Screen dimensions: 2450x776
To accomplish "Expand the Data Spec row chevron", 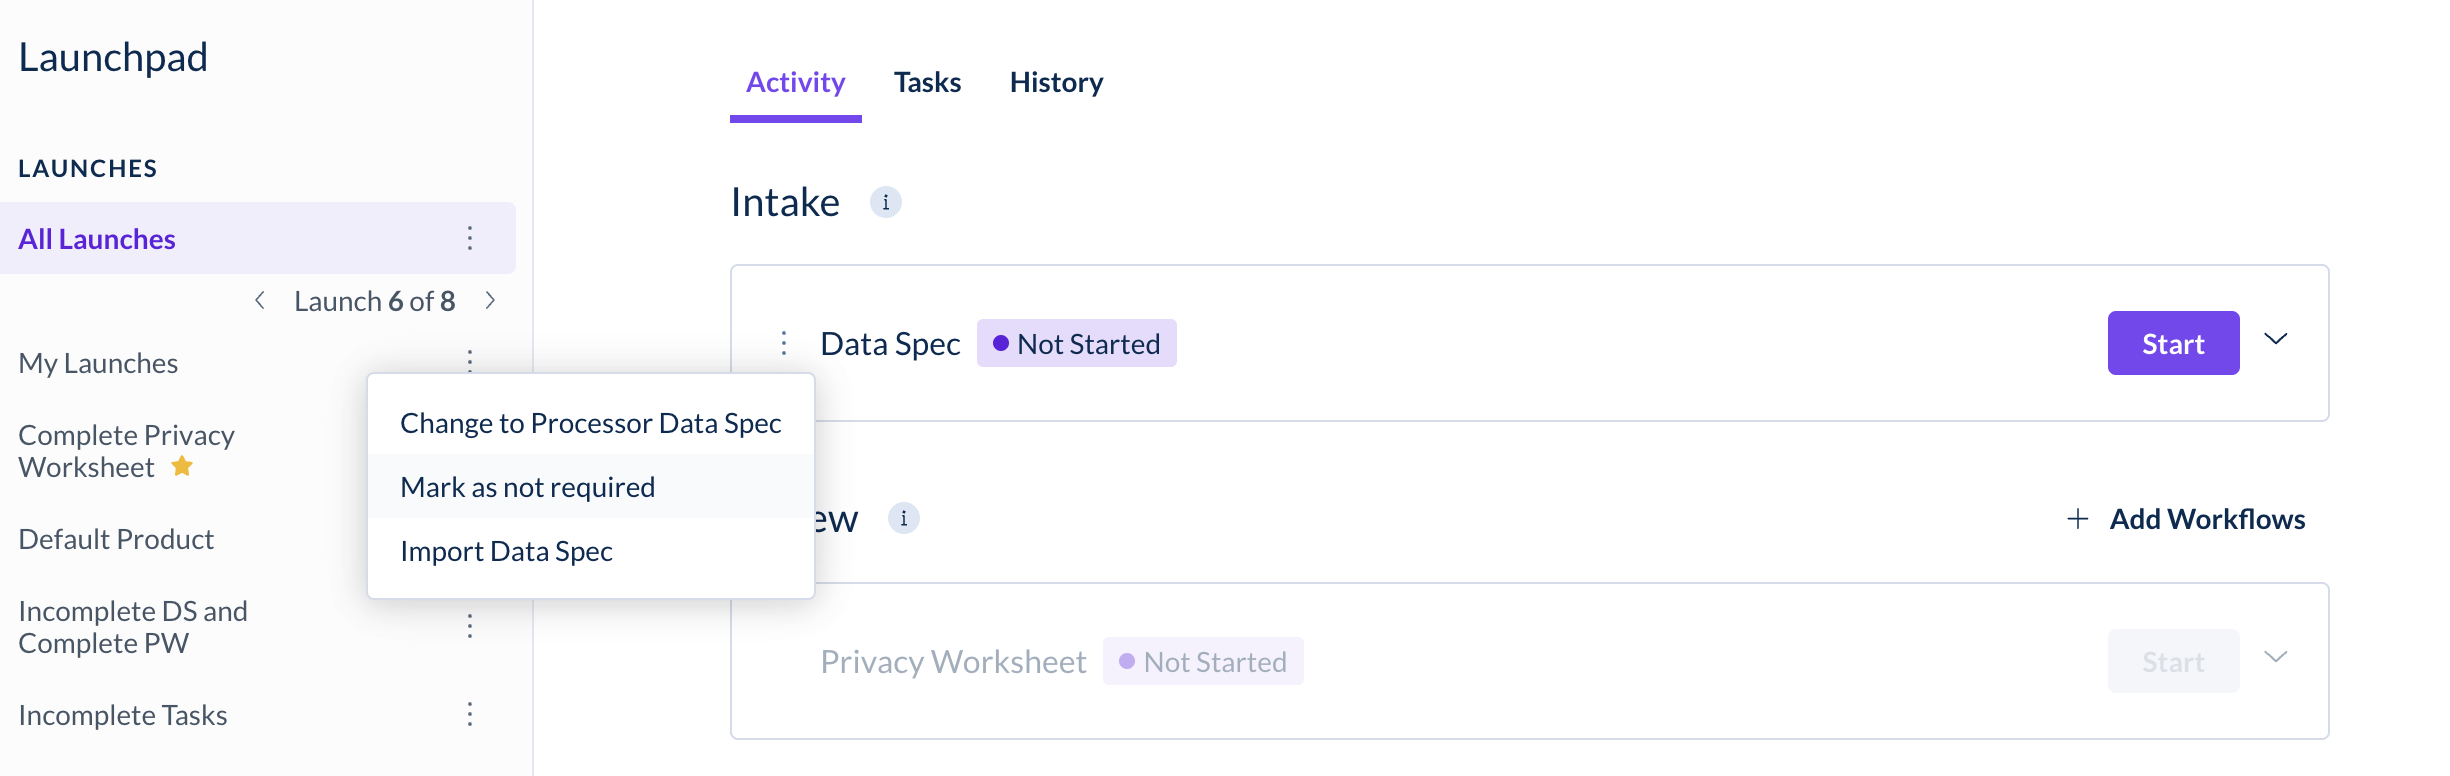I will [2276, 340].
